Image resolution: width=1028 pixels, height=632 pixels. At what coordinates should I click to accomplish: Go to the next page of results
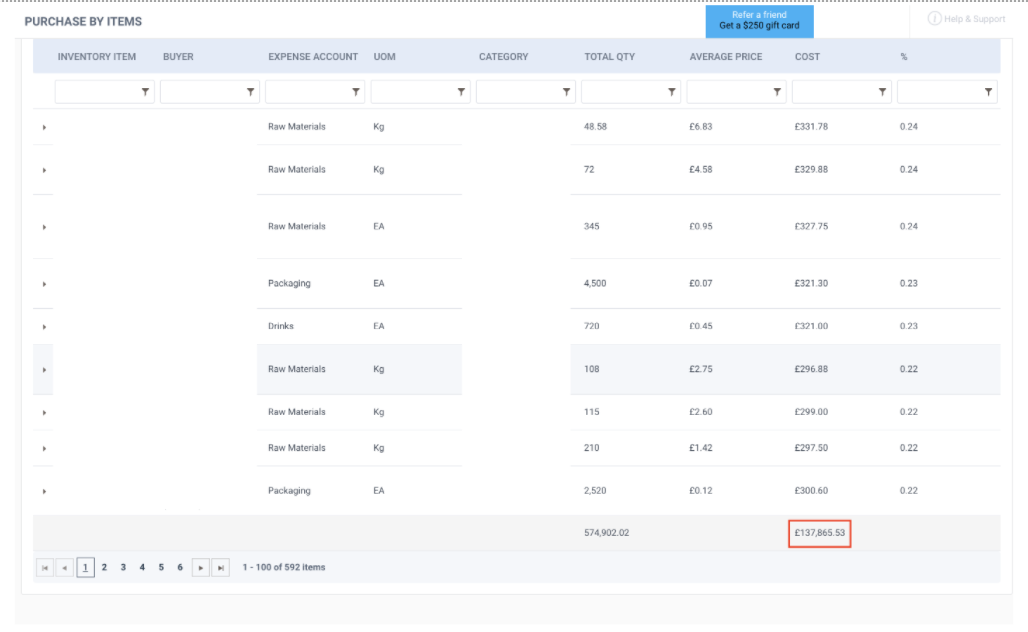pos(201,568)
